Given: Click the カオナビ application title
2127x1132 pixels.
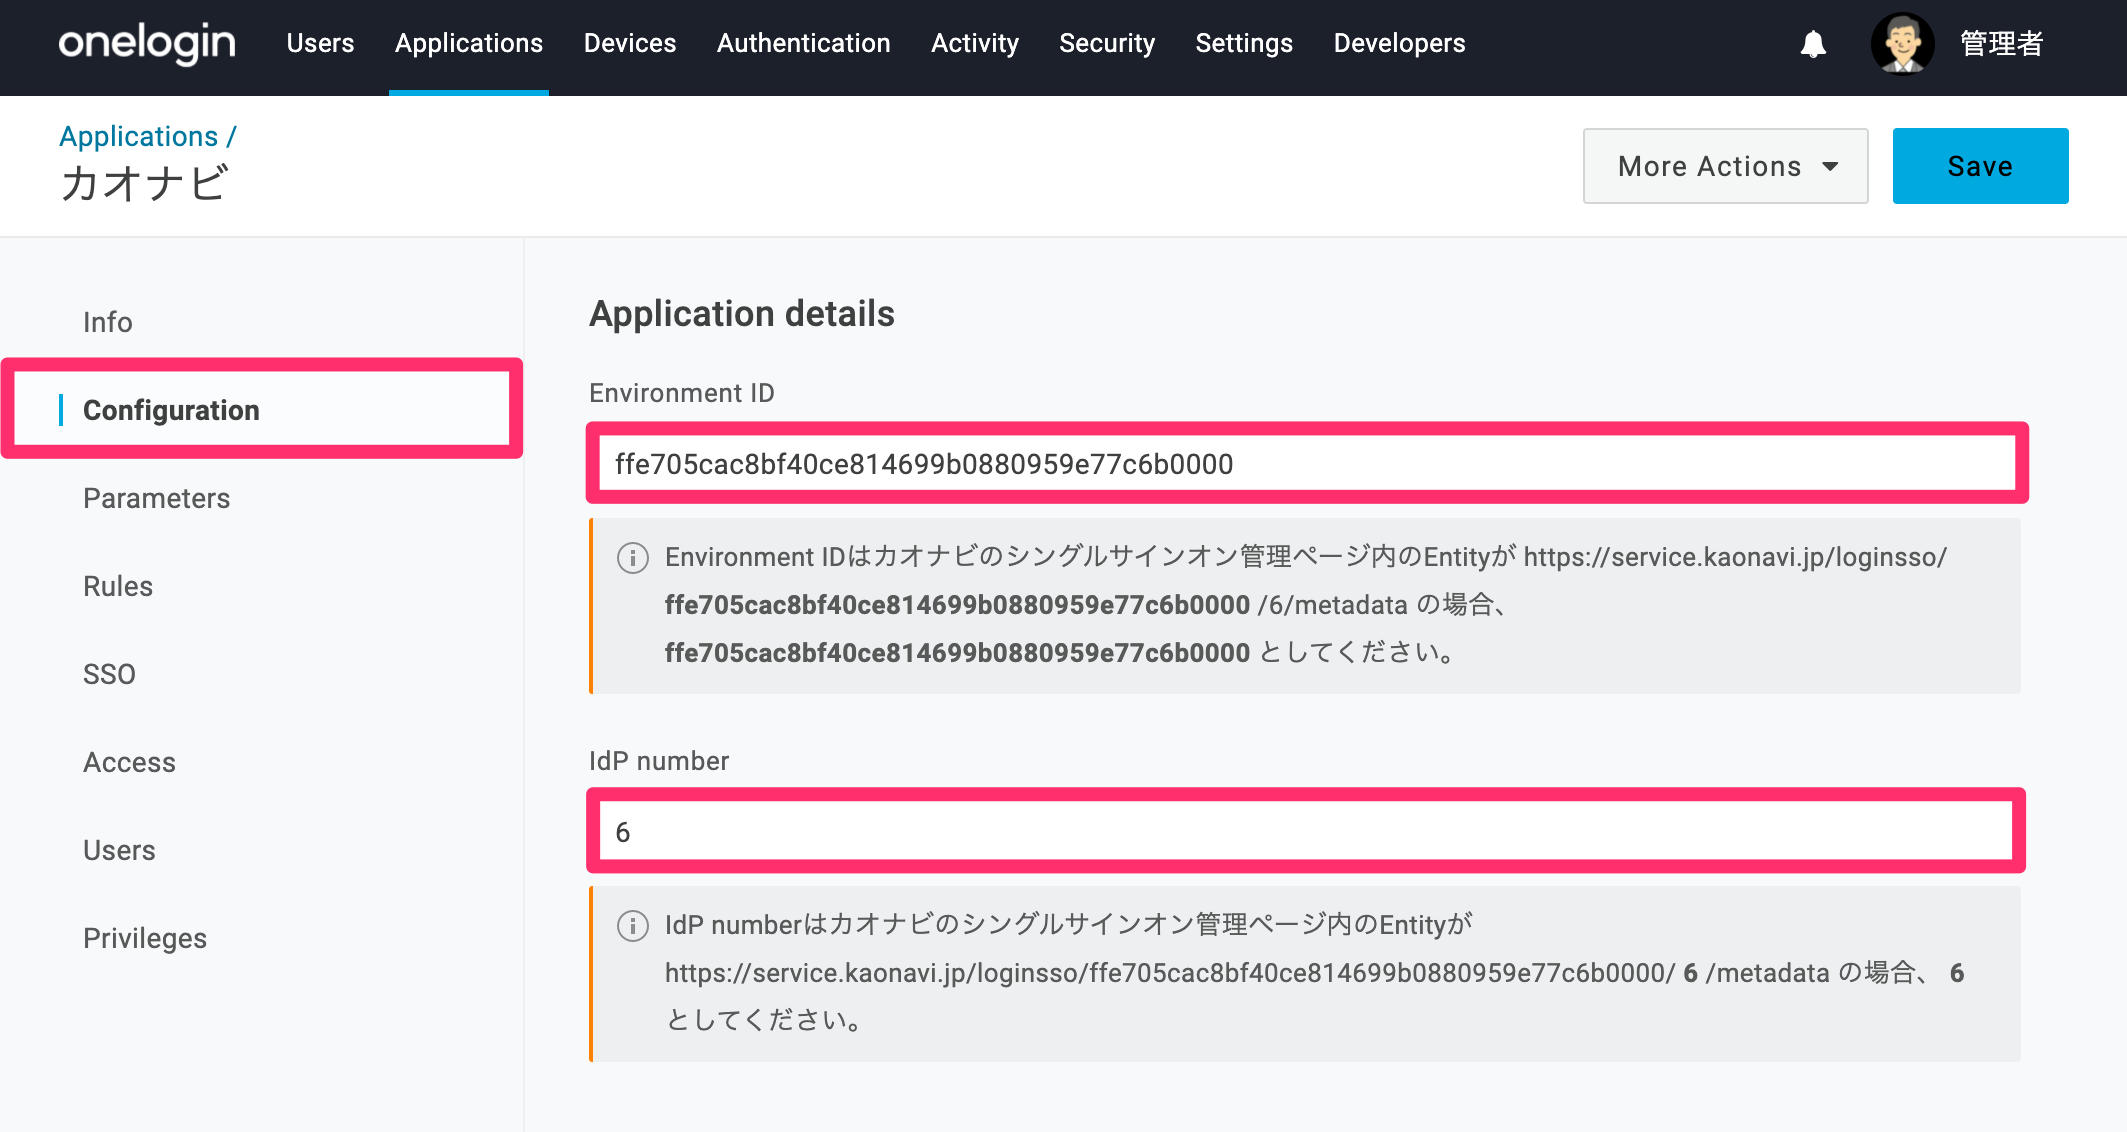Looking at the screenshot, I should (x=145, y=184).
